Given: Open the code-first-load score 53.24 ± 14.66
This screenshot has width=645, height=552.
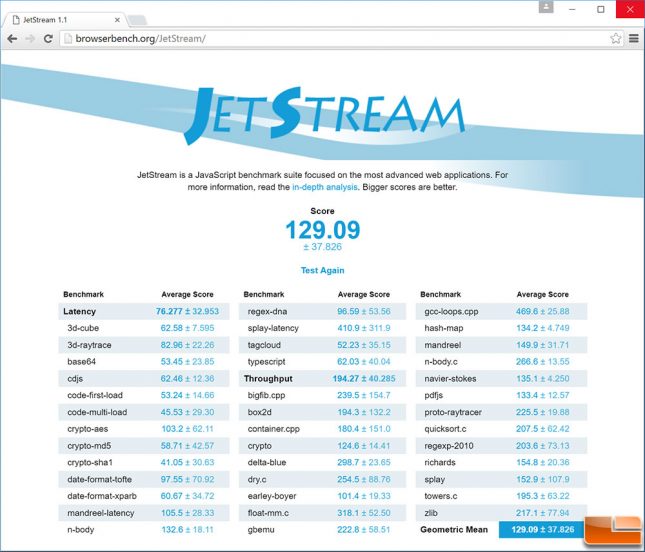Looking at the screenshot, I should point(187,395).
